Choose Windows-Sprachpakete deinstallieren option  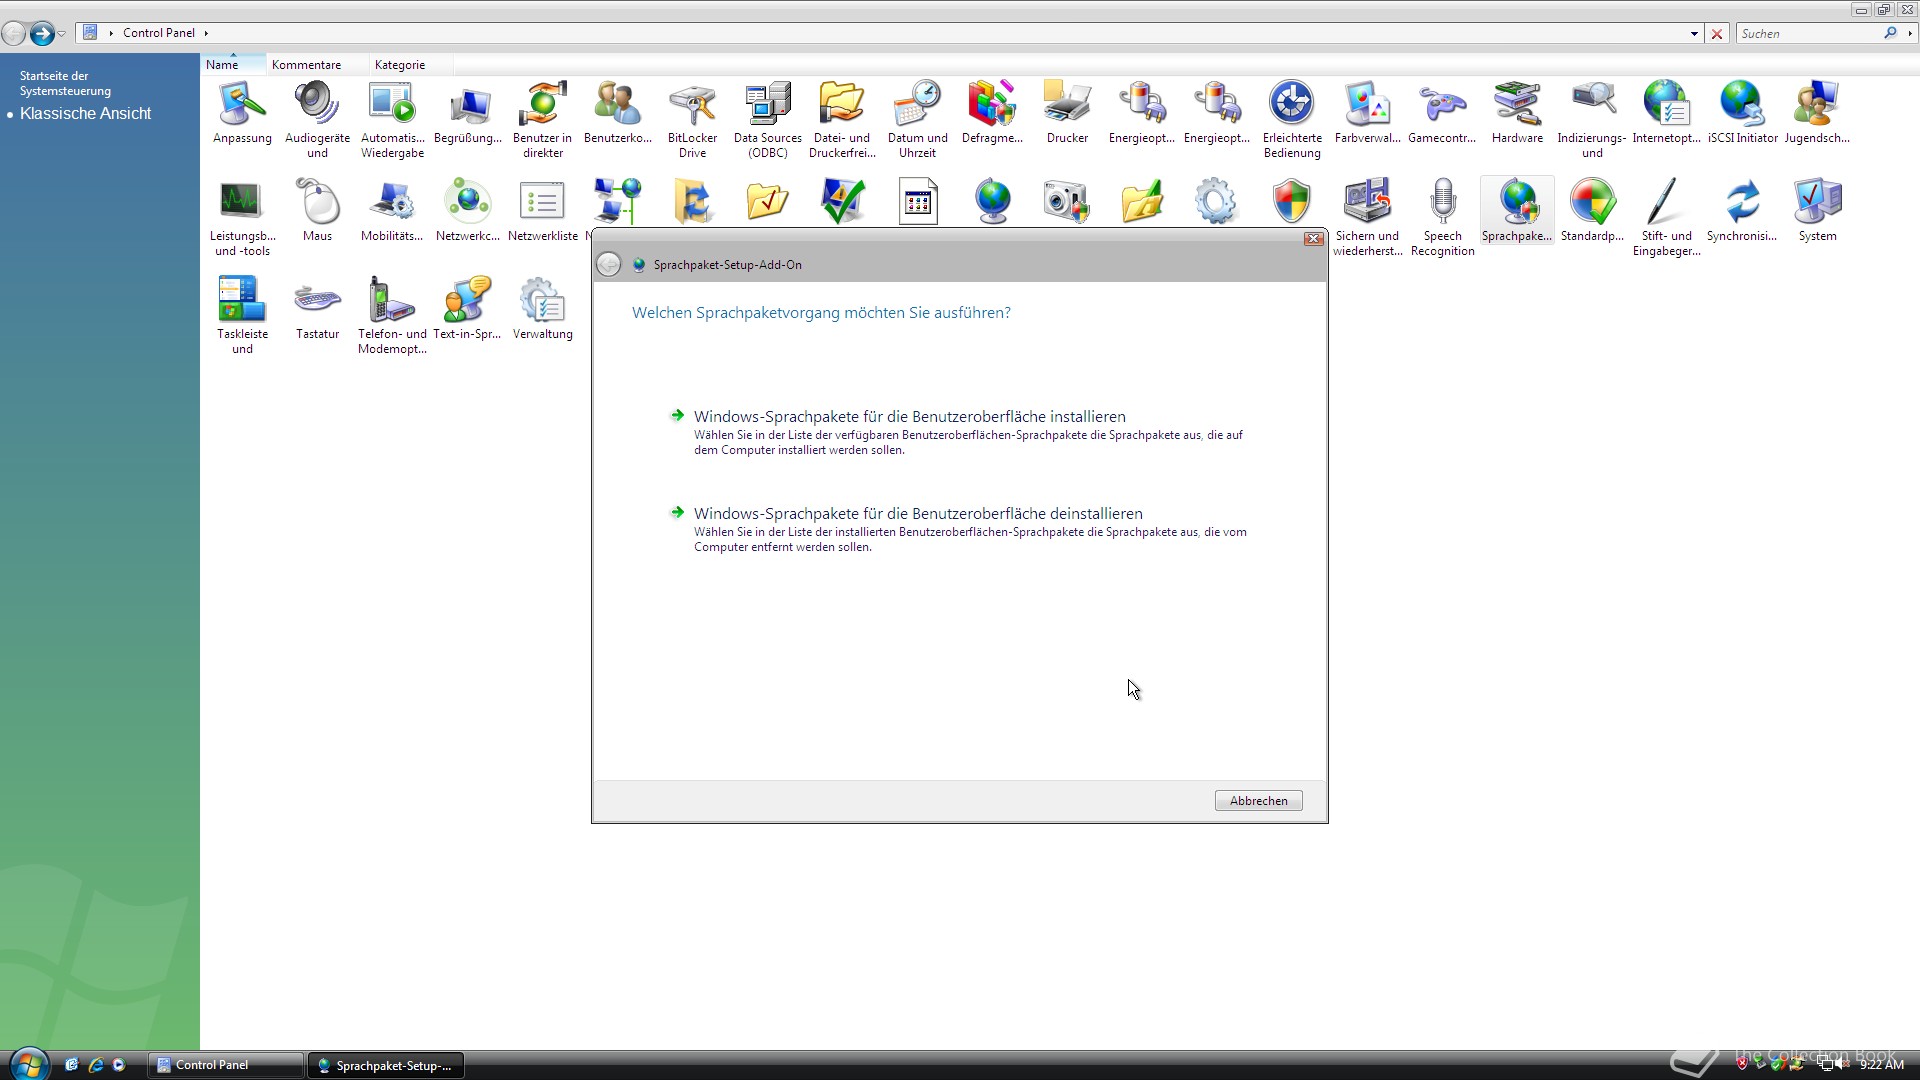coord(958,529)
